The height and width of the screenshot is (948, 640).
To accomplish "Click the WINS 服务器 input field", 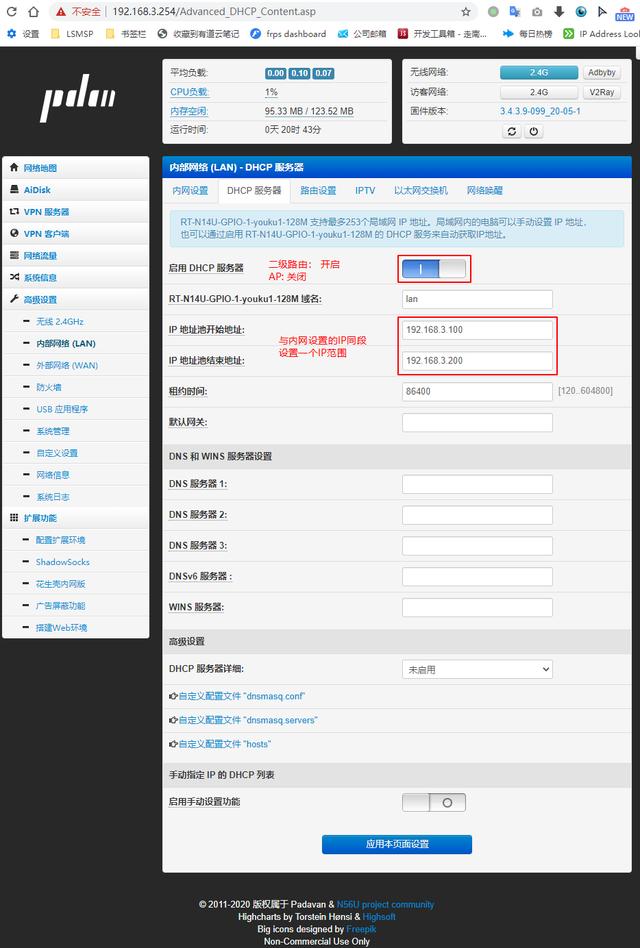I will point(477,608).
